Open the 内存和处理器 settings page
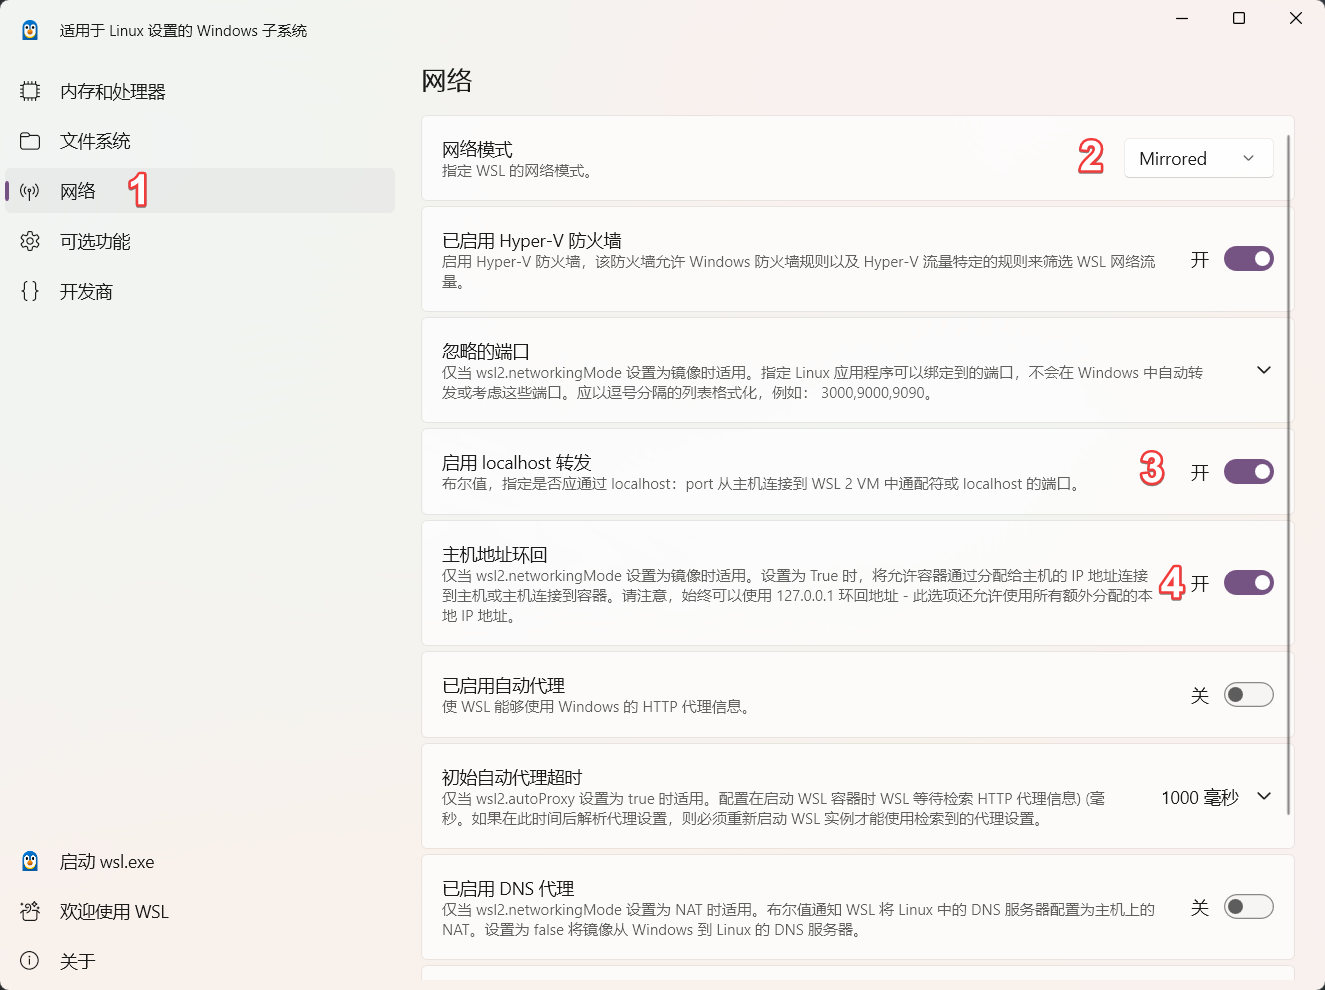The height and width of the screenshot is (990, 1325). point(200,91)
